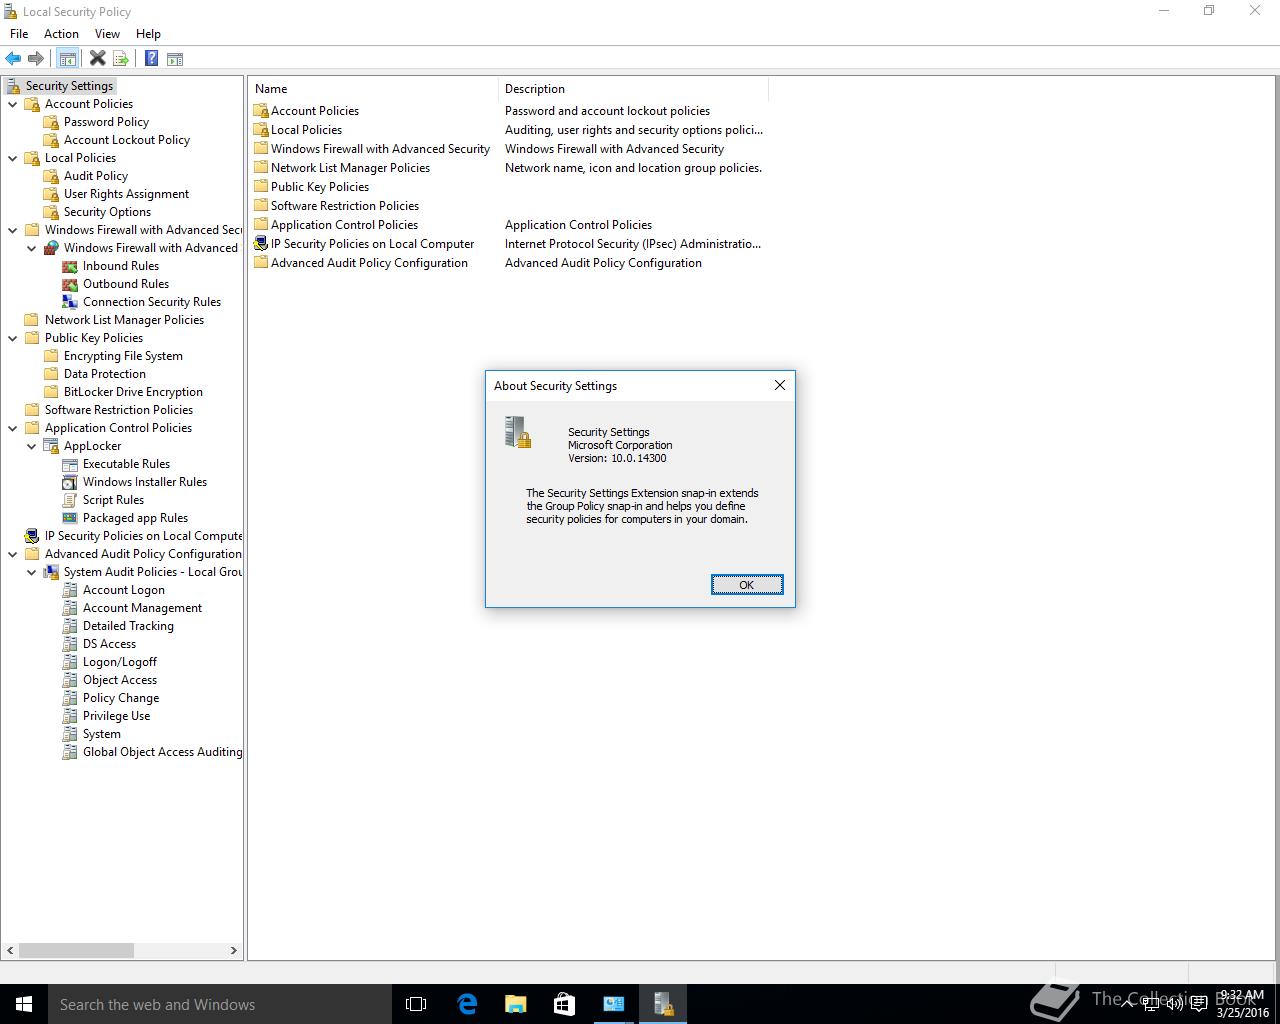Select Connection Security Rules icon in tree
Viewport: 1280px width, 1024px height.
click(70, 302)
